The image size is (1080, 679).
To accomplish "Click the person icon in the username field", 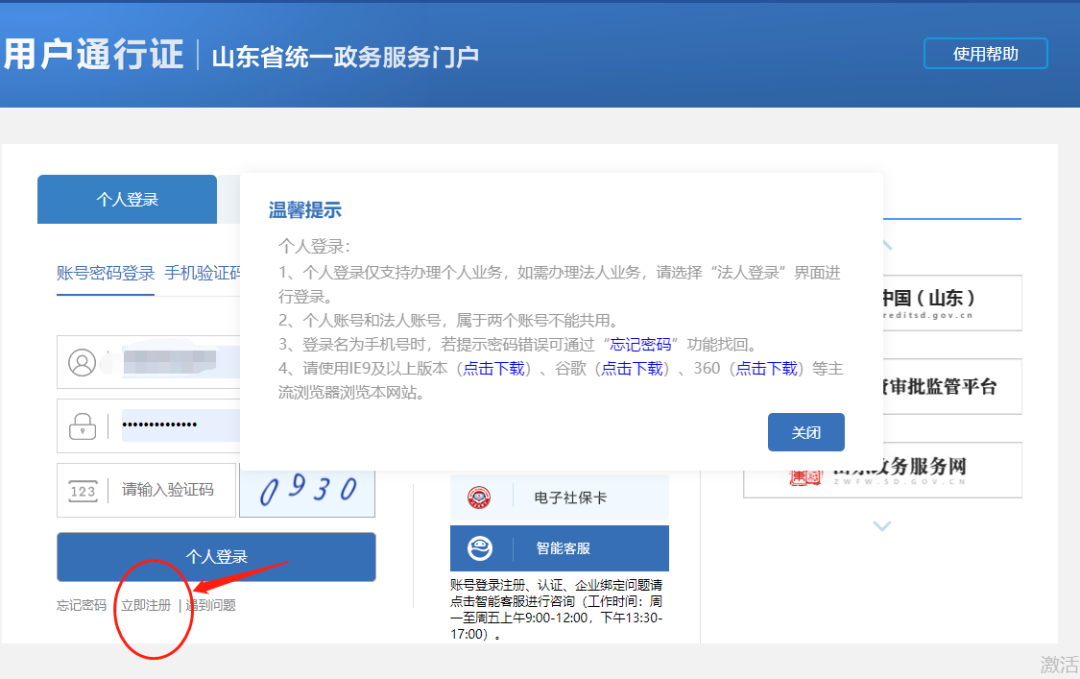I will tap(83, 362).
